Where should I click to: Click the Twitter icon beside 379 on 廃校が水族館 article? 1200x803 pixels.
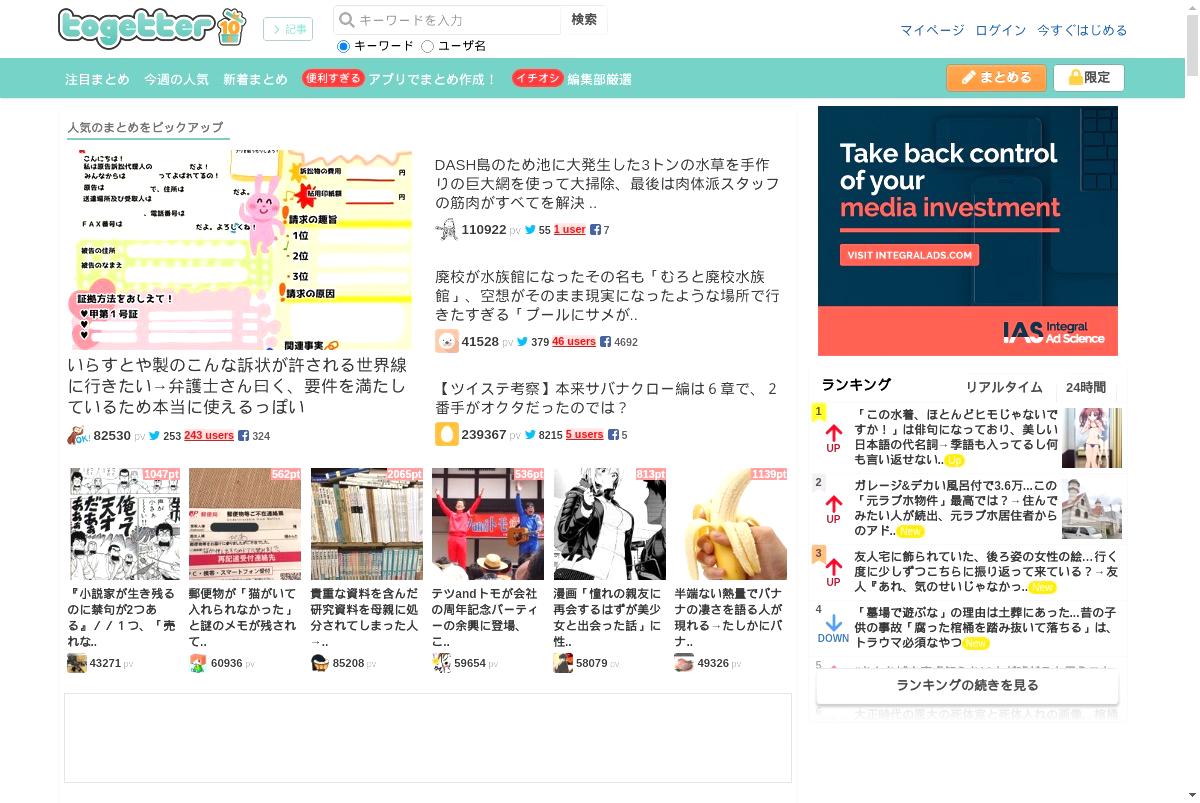pos(522,342)
